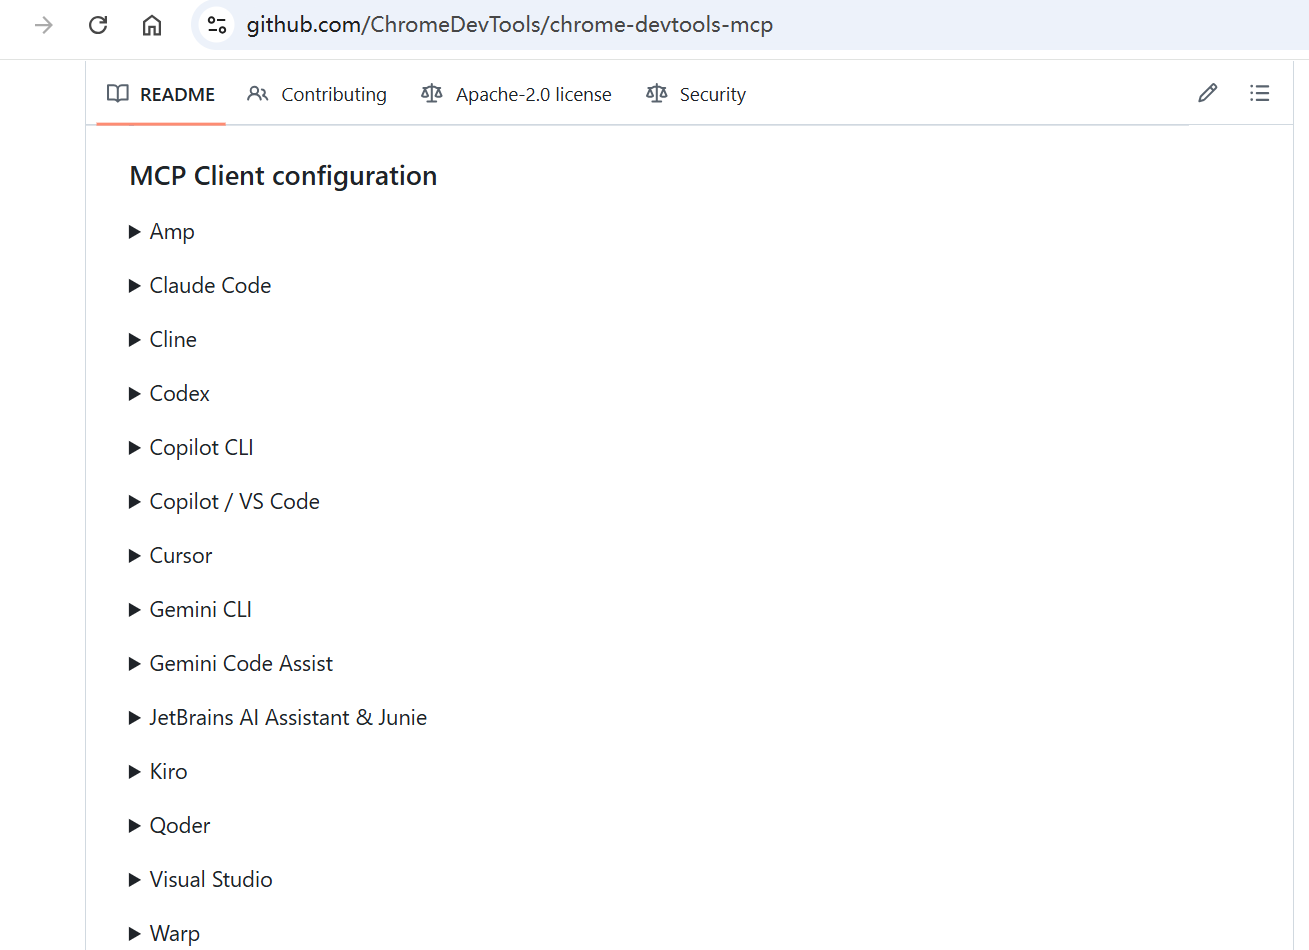Expand the Gemini CLI section

coord(200,610)
